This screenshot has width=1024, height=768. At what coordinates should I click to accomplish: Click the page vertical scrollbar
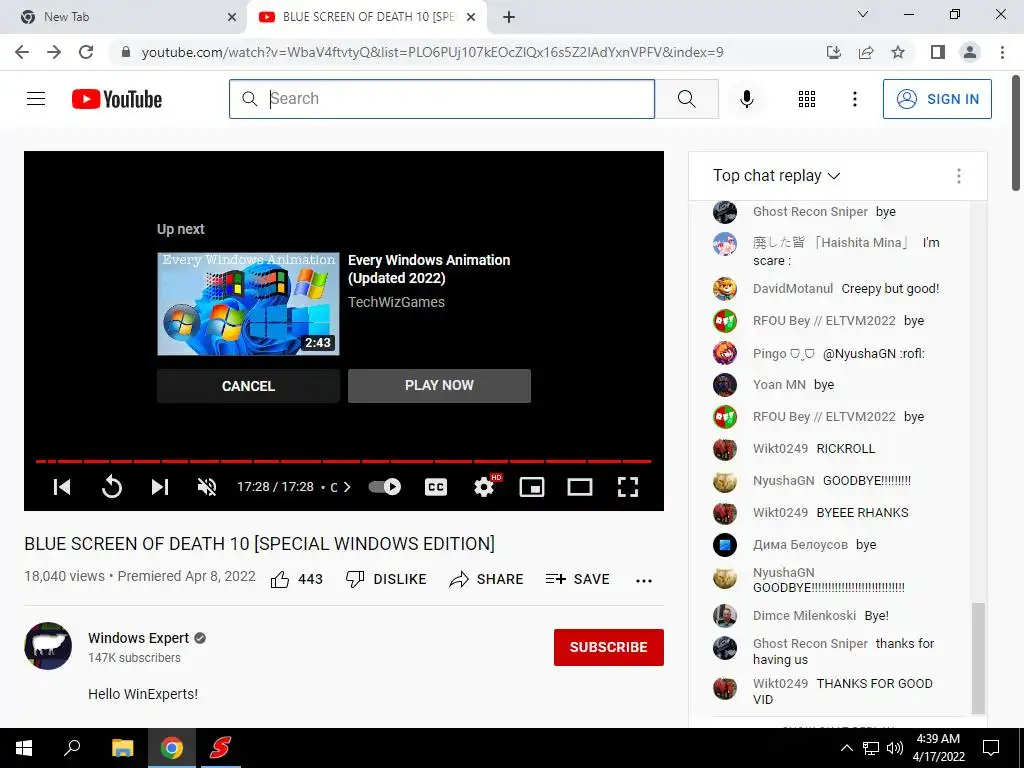point(1017,133)
